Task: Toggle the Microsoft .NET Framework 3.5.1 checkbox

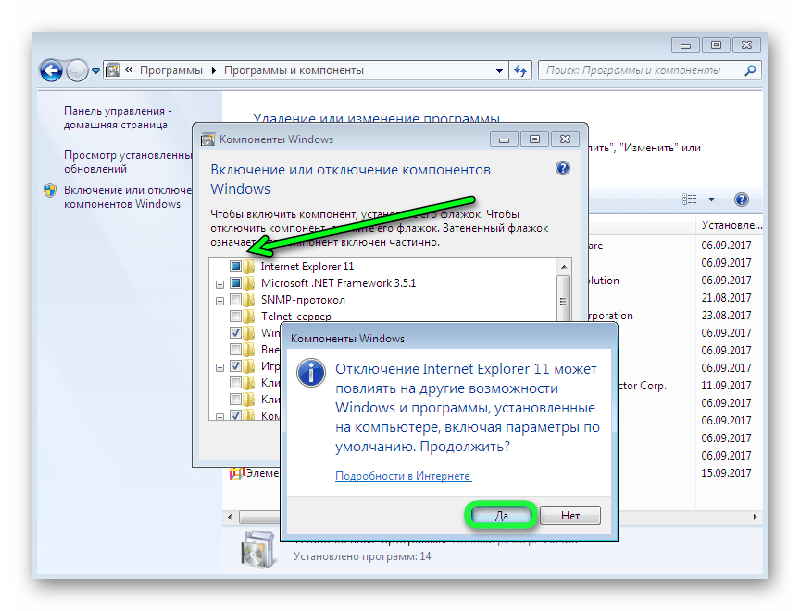Action: coord(236,283)
